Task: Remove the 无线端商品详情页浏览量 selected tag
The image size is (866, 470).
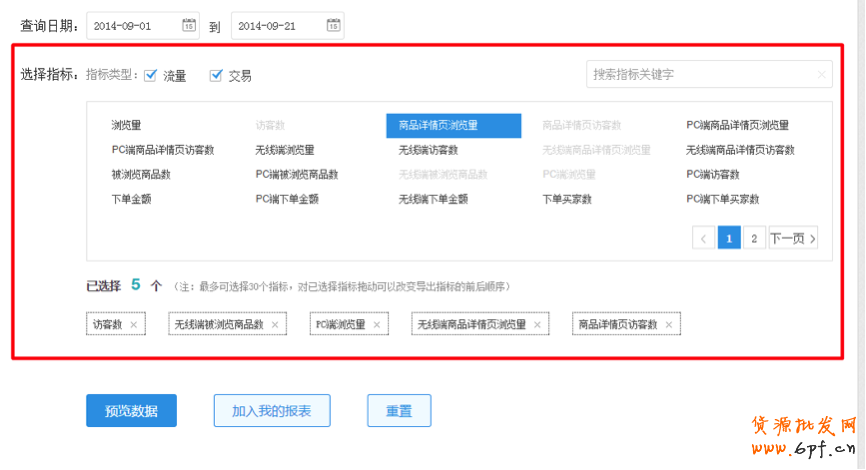Action: (537, 325)
